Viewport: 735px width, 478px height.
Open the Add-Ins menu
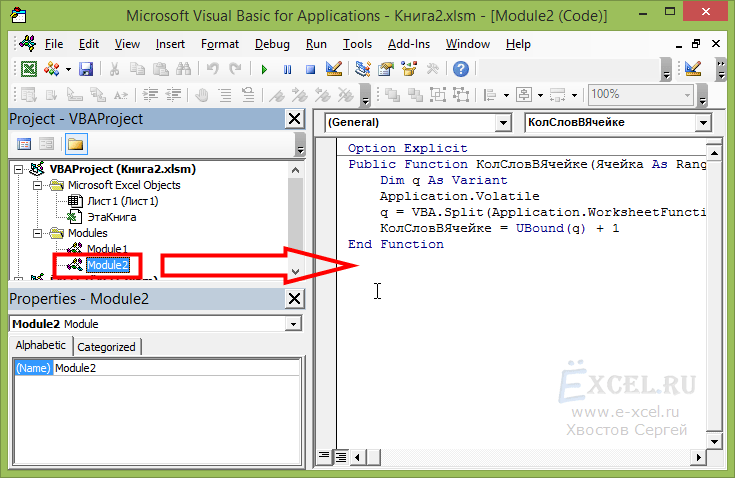point(409,44)
